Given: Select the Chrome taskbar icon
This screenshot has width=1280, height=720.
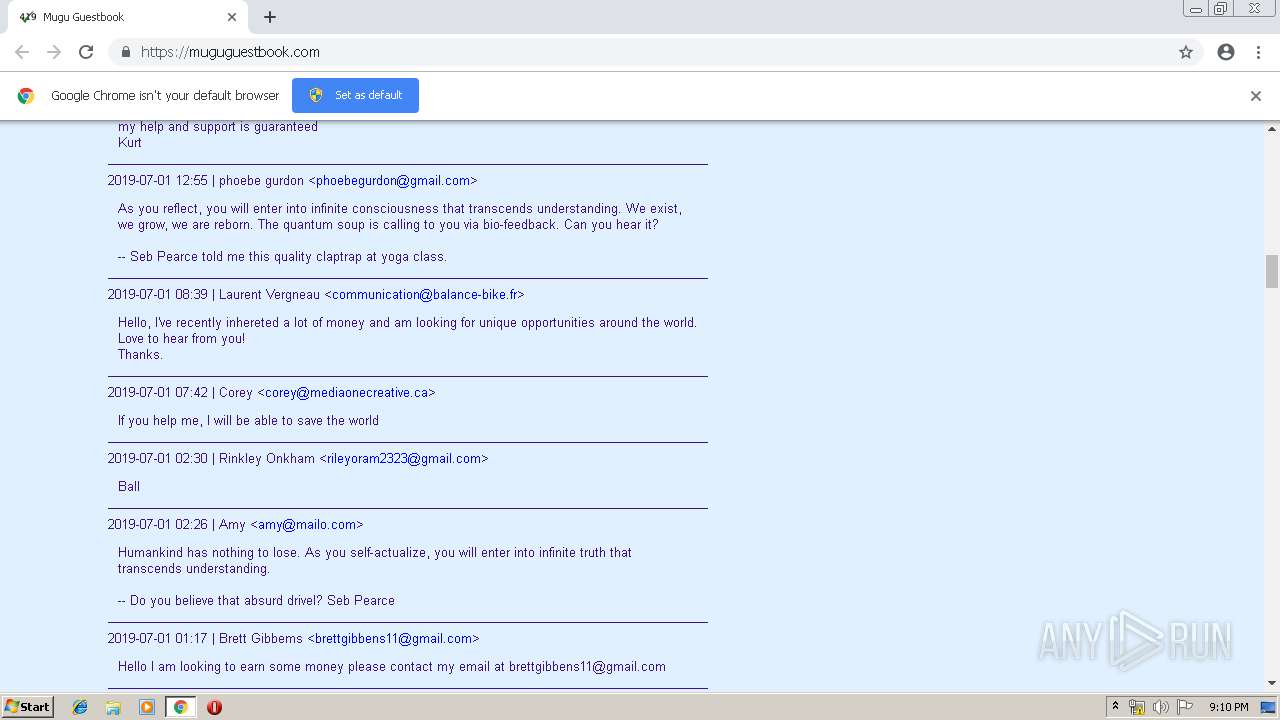Looking at the screenshot, I should [x=180, y=707].
